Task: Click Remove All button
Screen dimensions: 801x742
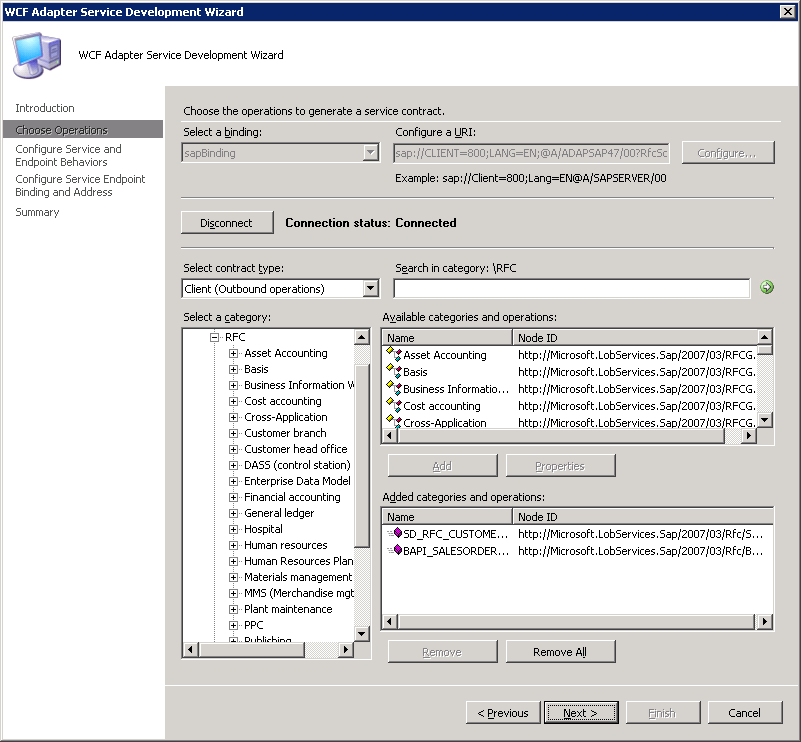Action: click(x=560, y=652)
